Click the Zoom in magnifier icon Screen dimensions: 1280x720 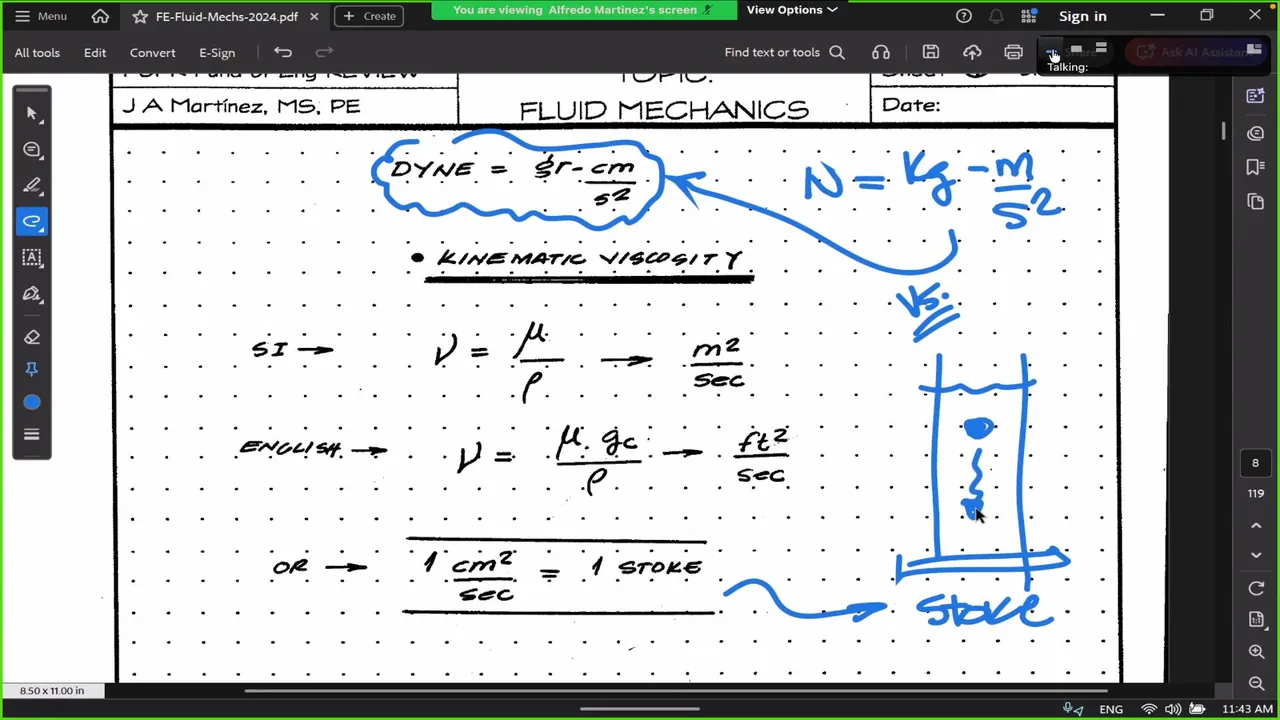1257,652
